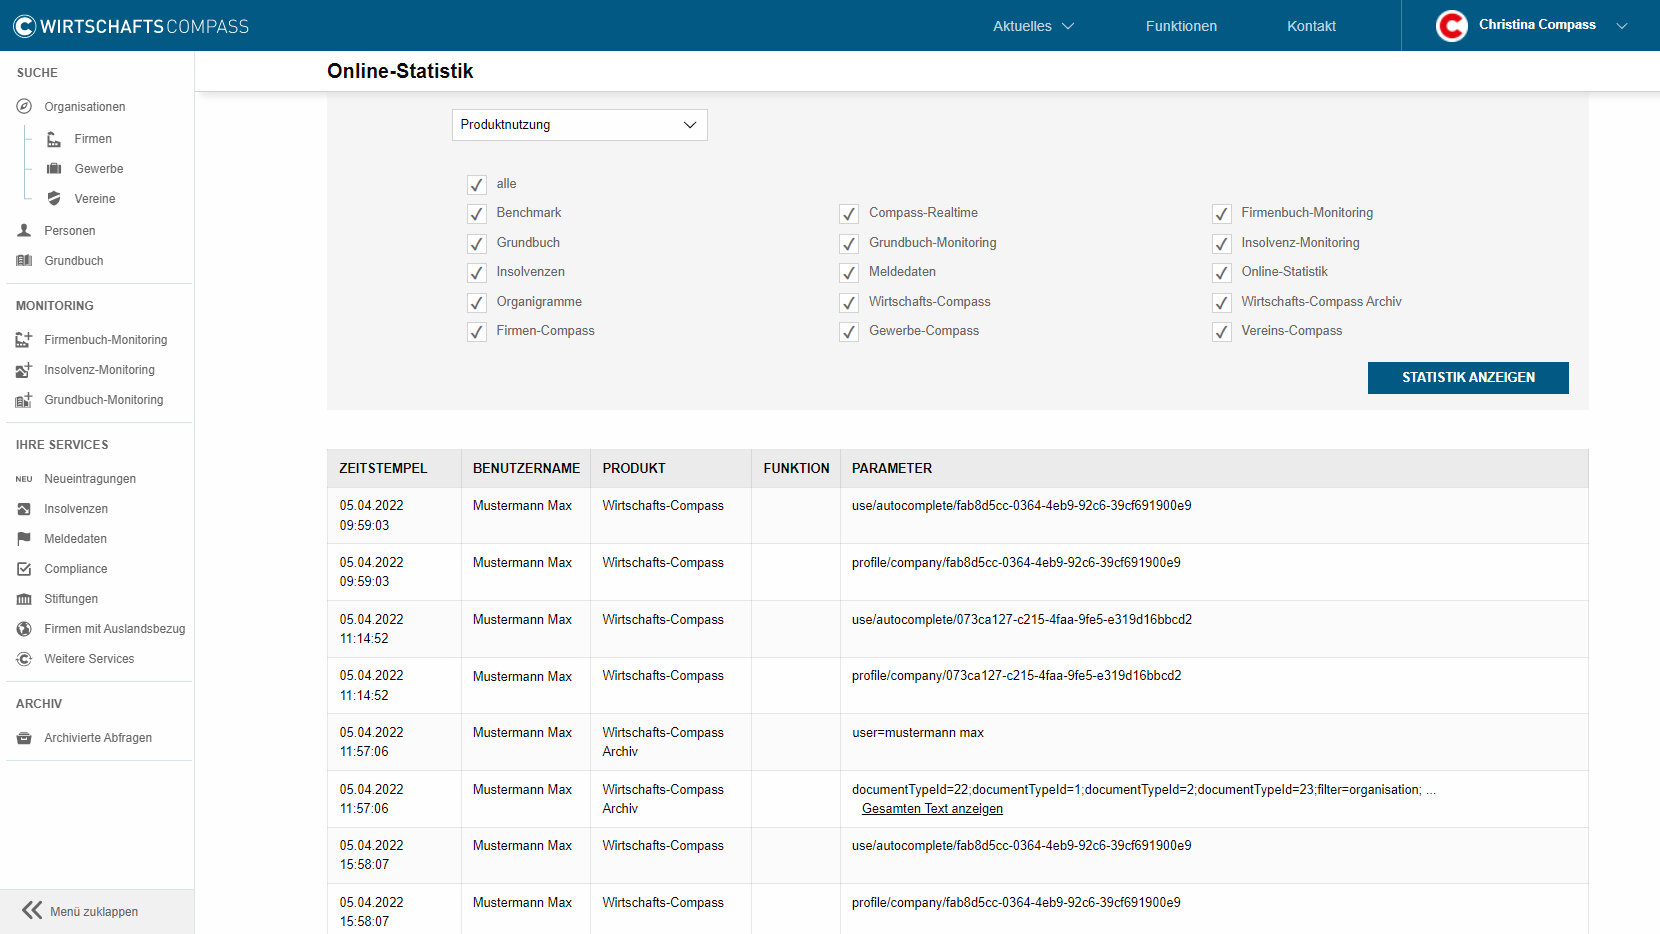Click the Archivierte Abfragen archive icon

(x=24, y=738)
